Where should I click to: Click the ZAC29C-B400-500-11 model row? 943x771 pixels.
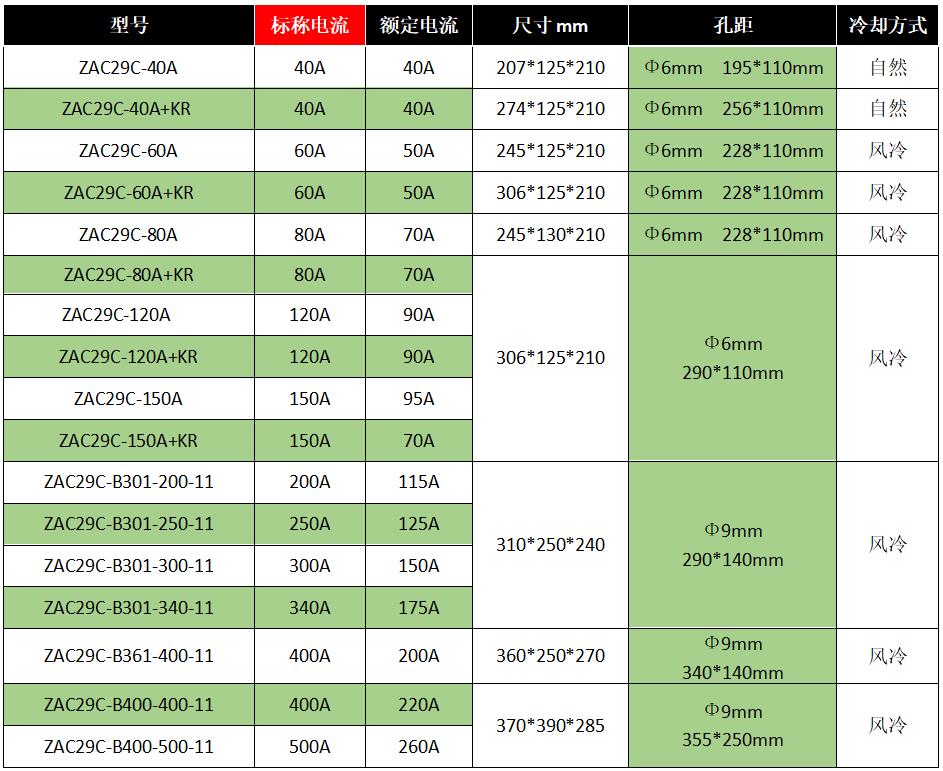tap(128, 746)
